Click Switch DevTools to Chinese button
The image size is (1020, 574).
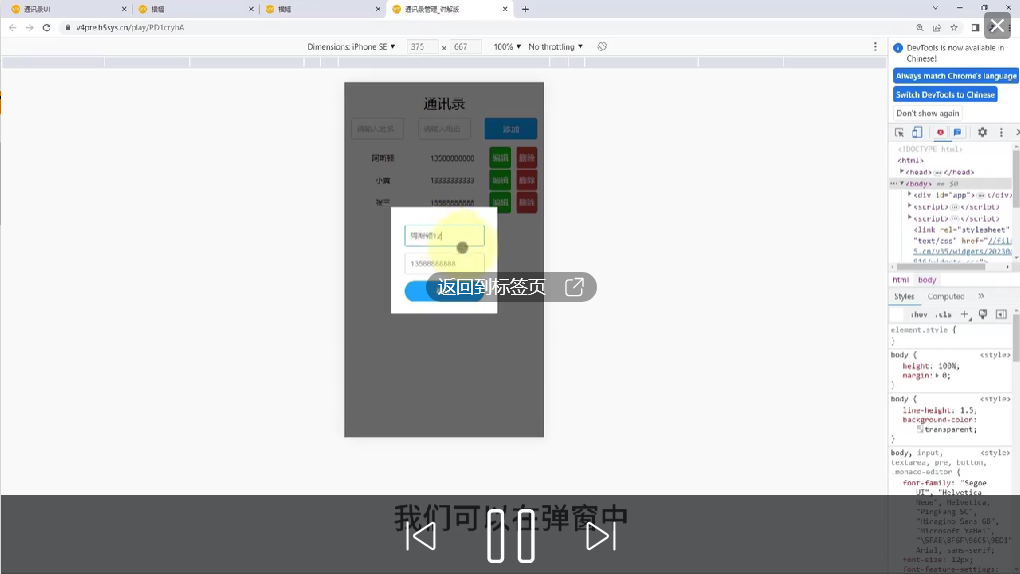coord(945,95)
